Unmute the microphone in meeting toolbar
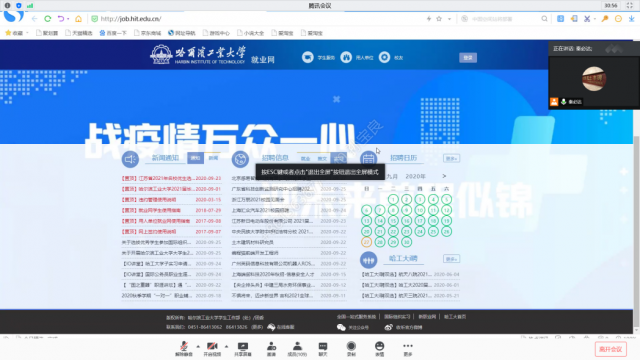640x360 pixels. point(184,348)
